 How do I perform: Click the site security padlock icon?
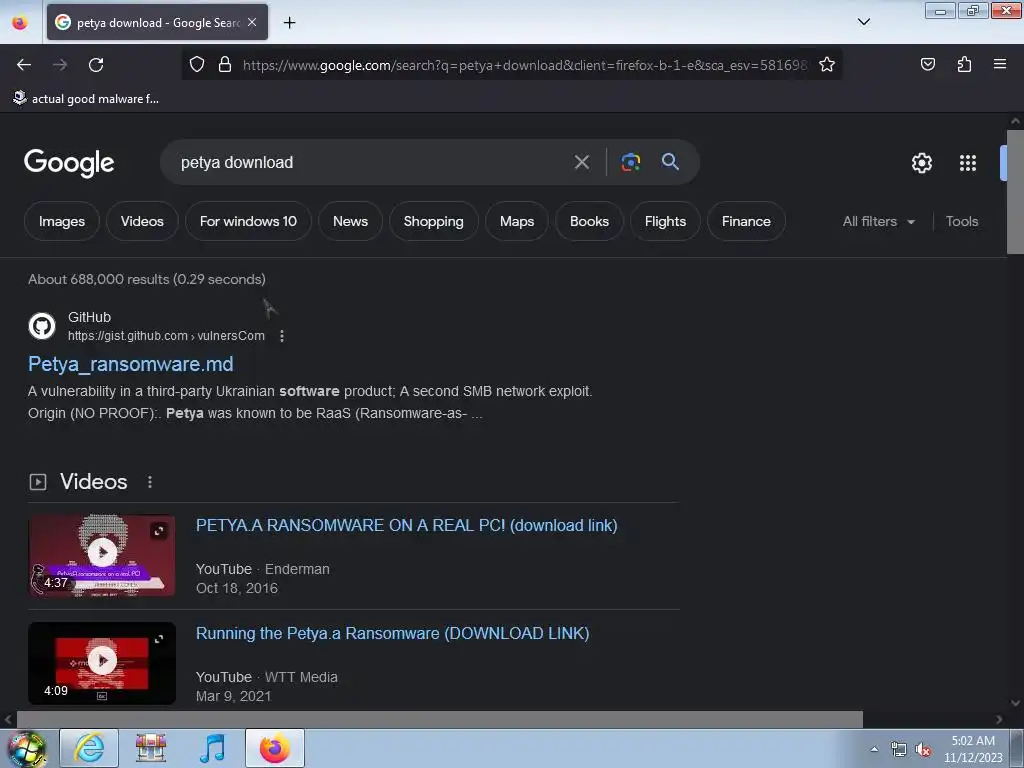225,65
